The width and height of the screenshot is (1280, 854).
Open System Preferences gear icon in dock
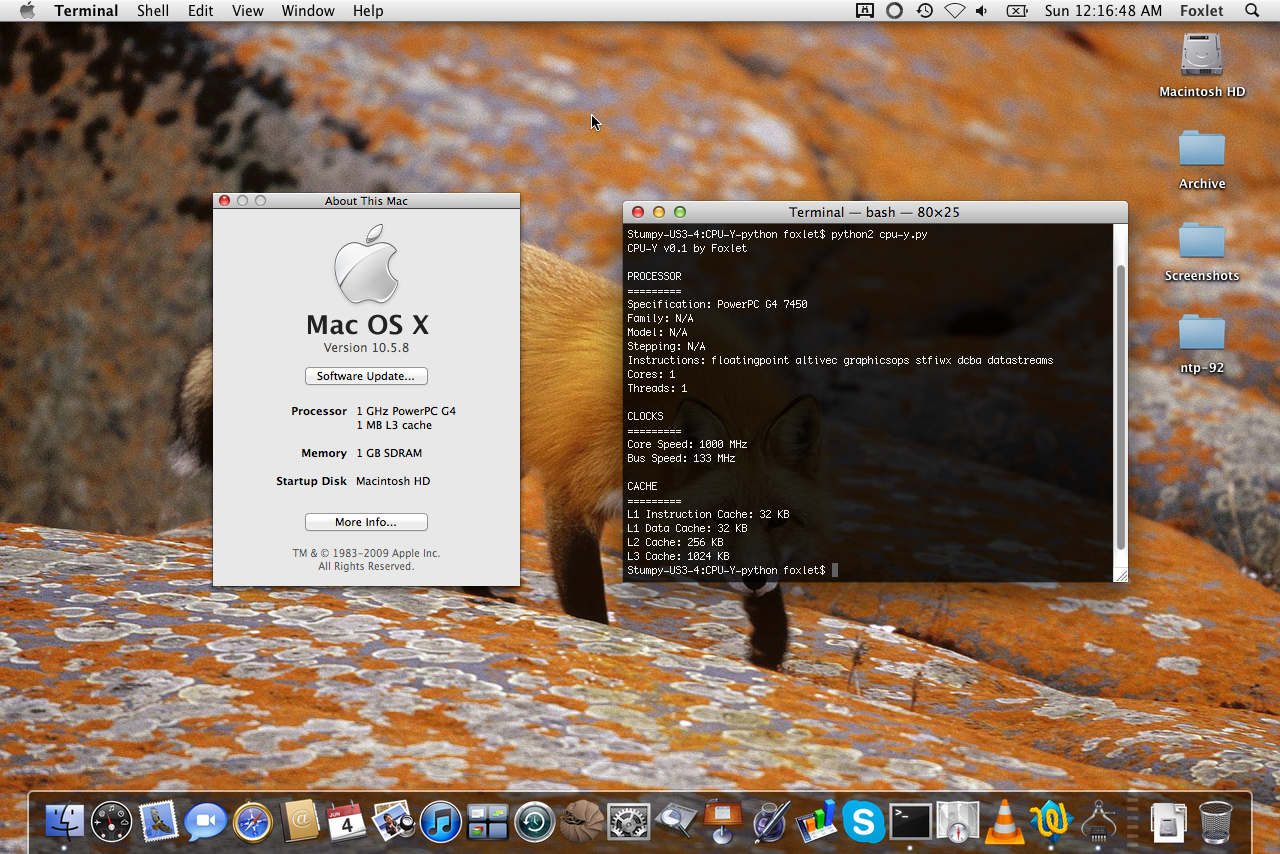click(x=628, y=822)
